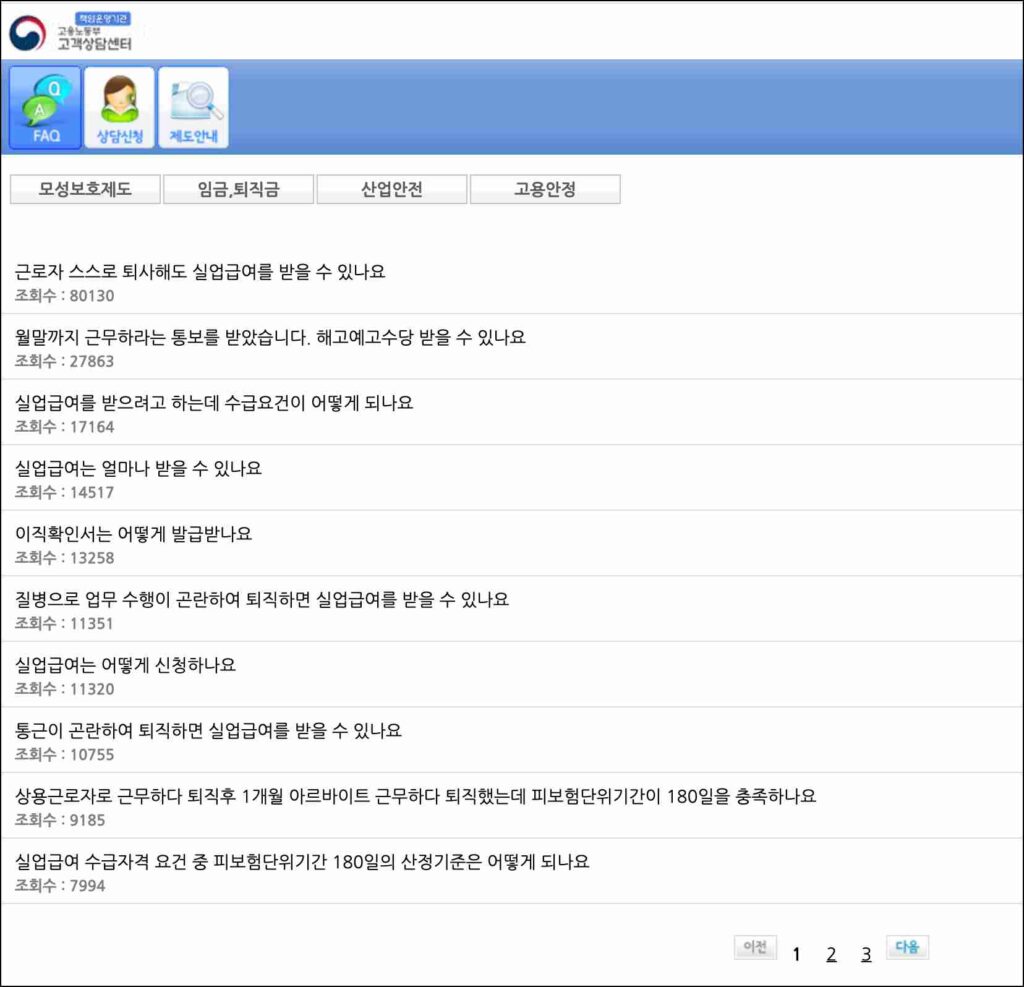Viewport: 1024px width, 987px height.
Task: Click view count 조회수 : 27863
Action: pos(65,361)
